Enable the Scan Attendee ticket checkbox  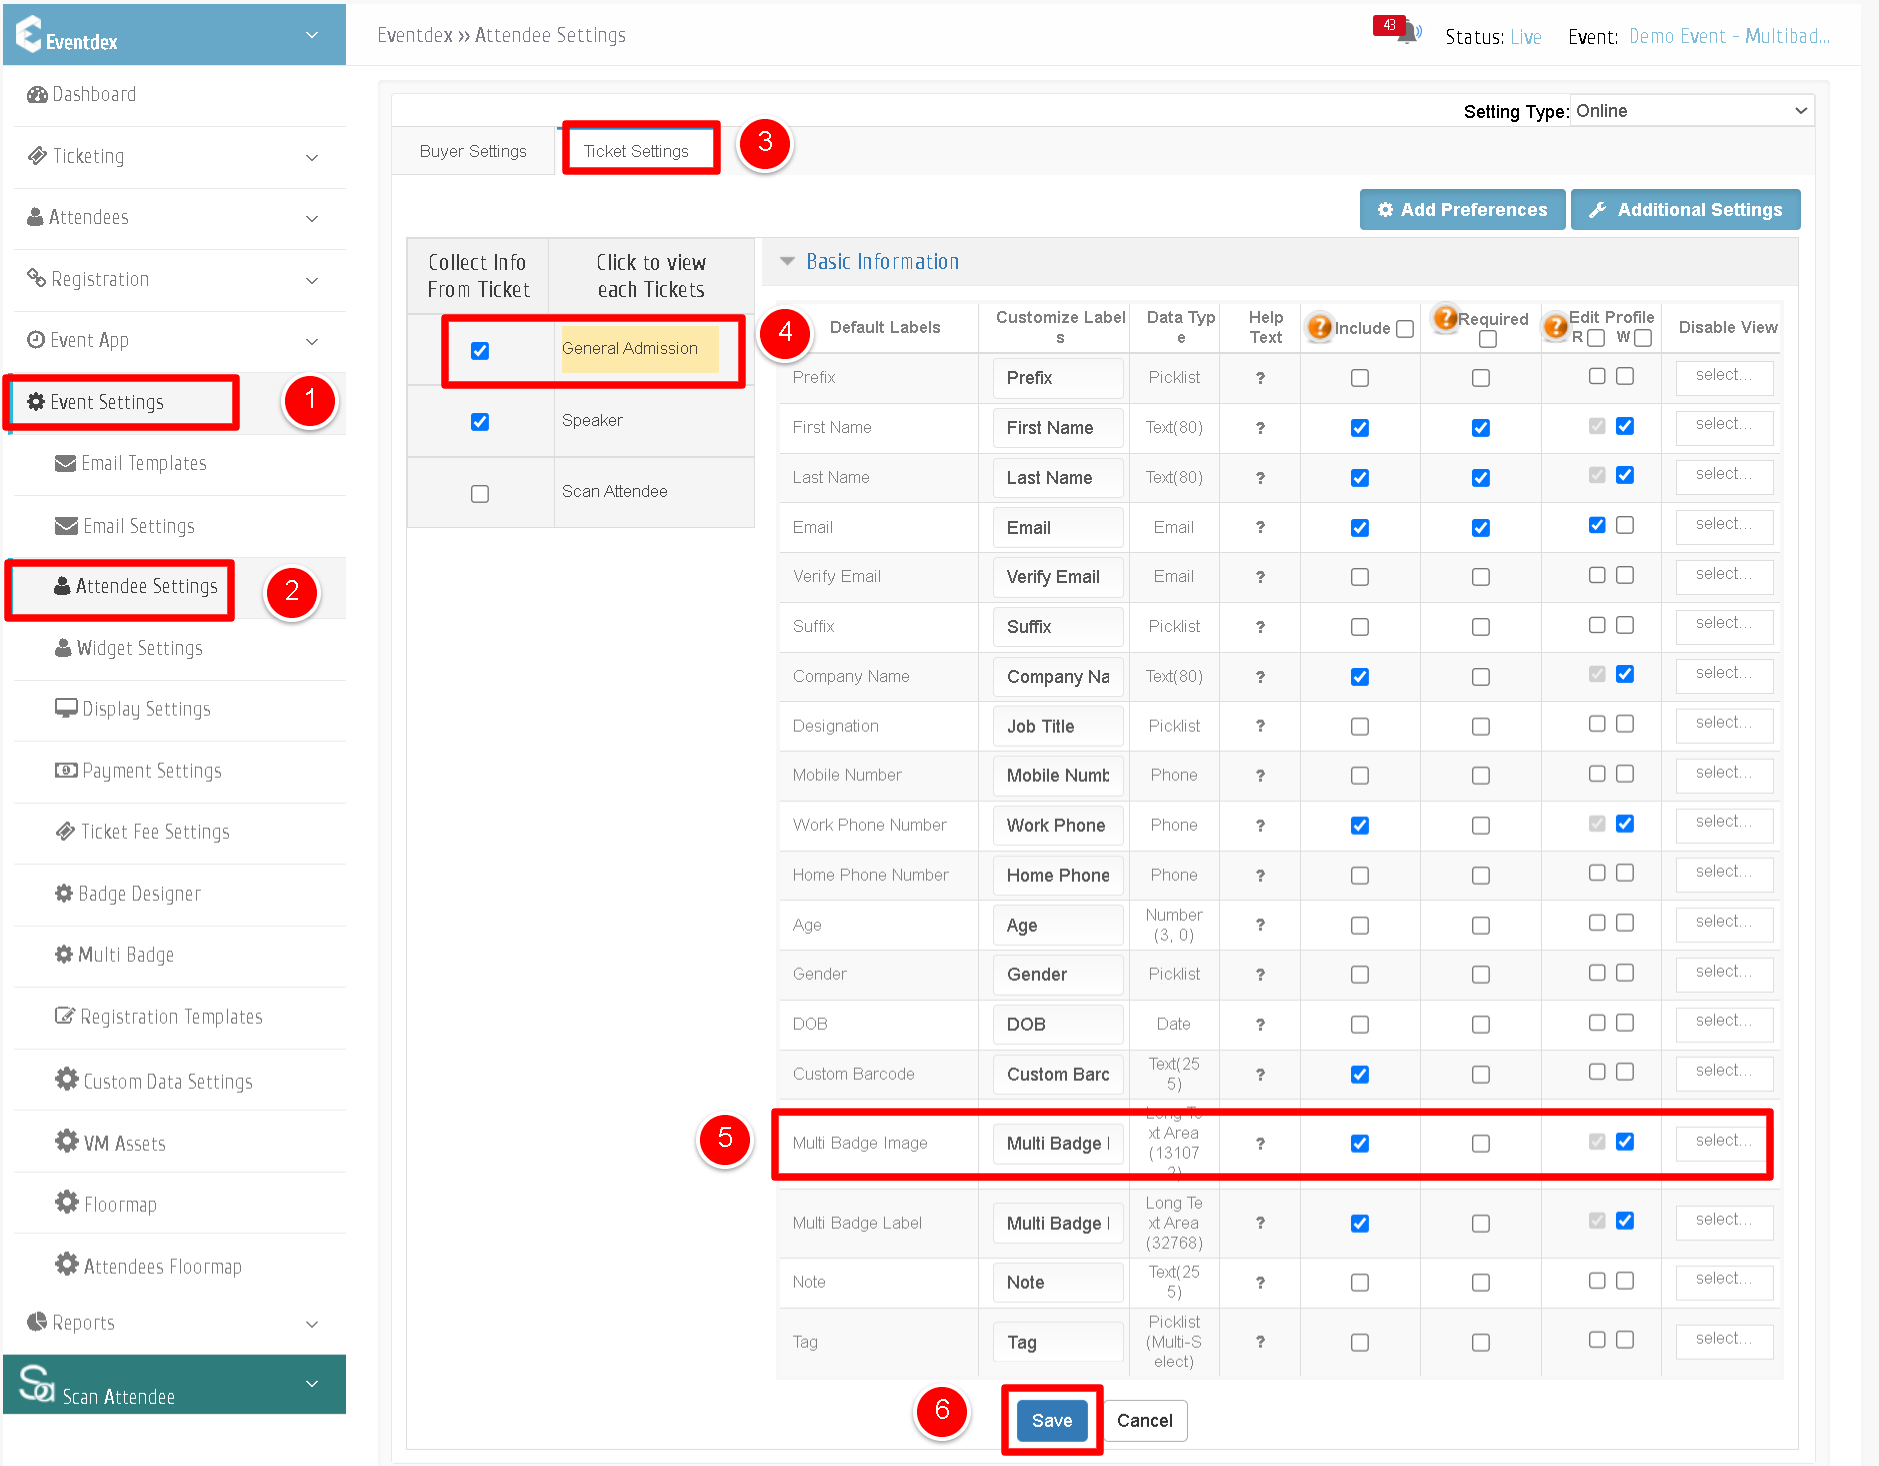pyautogui.click(x=480, y=493)
